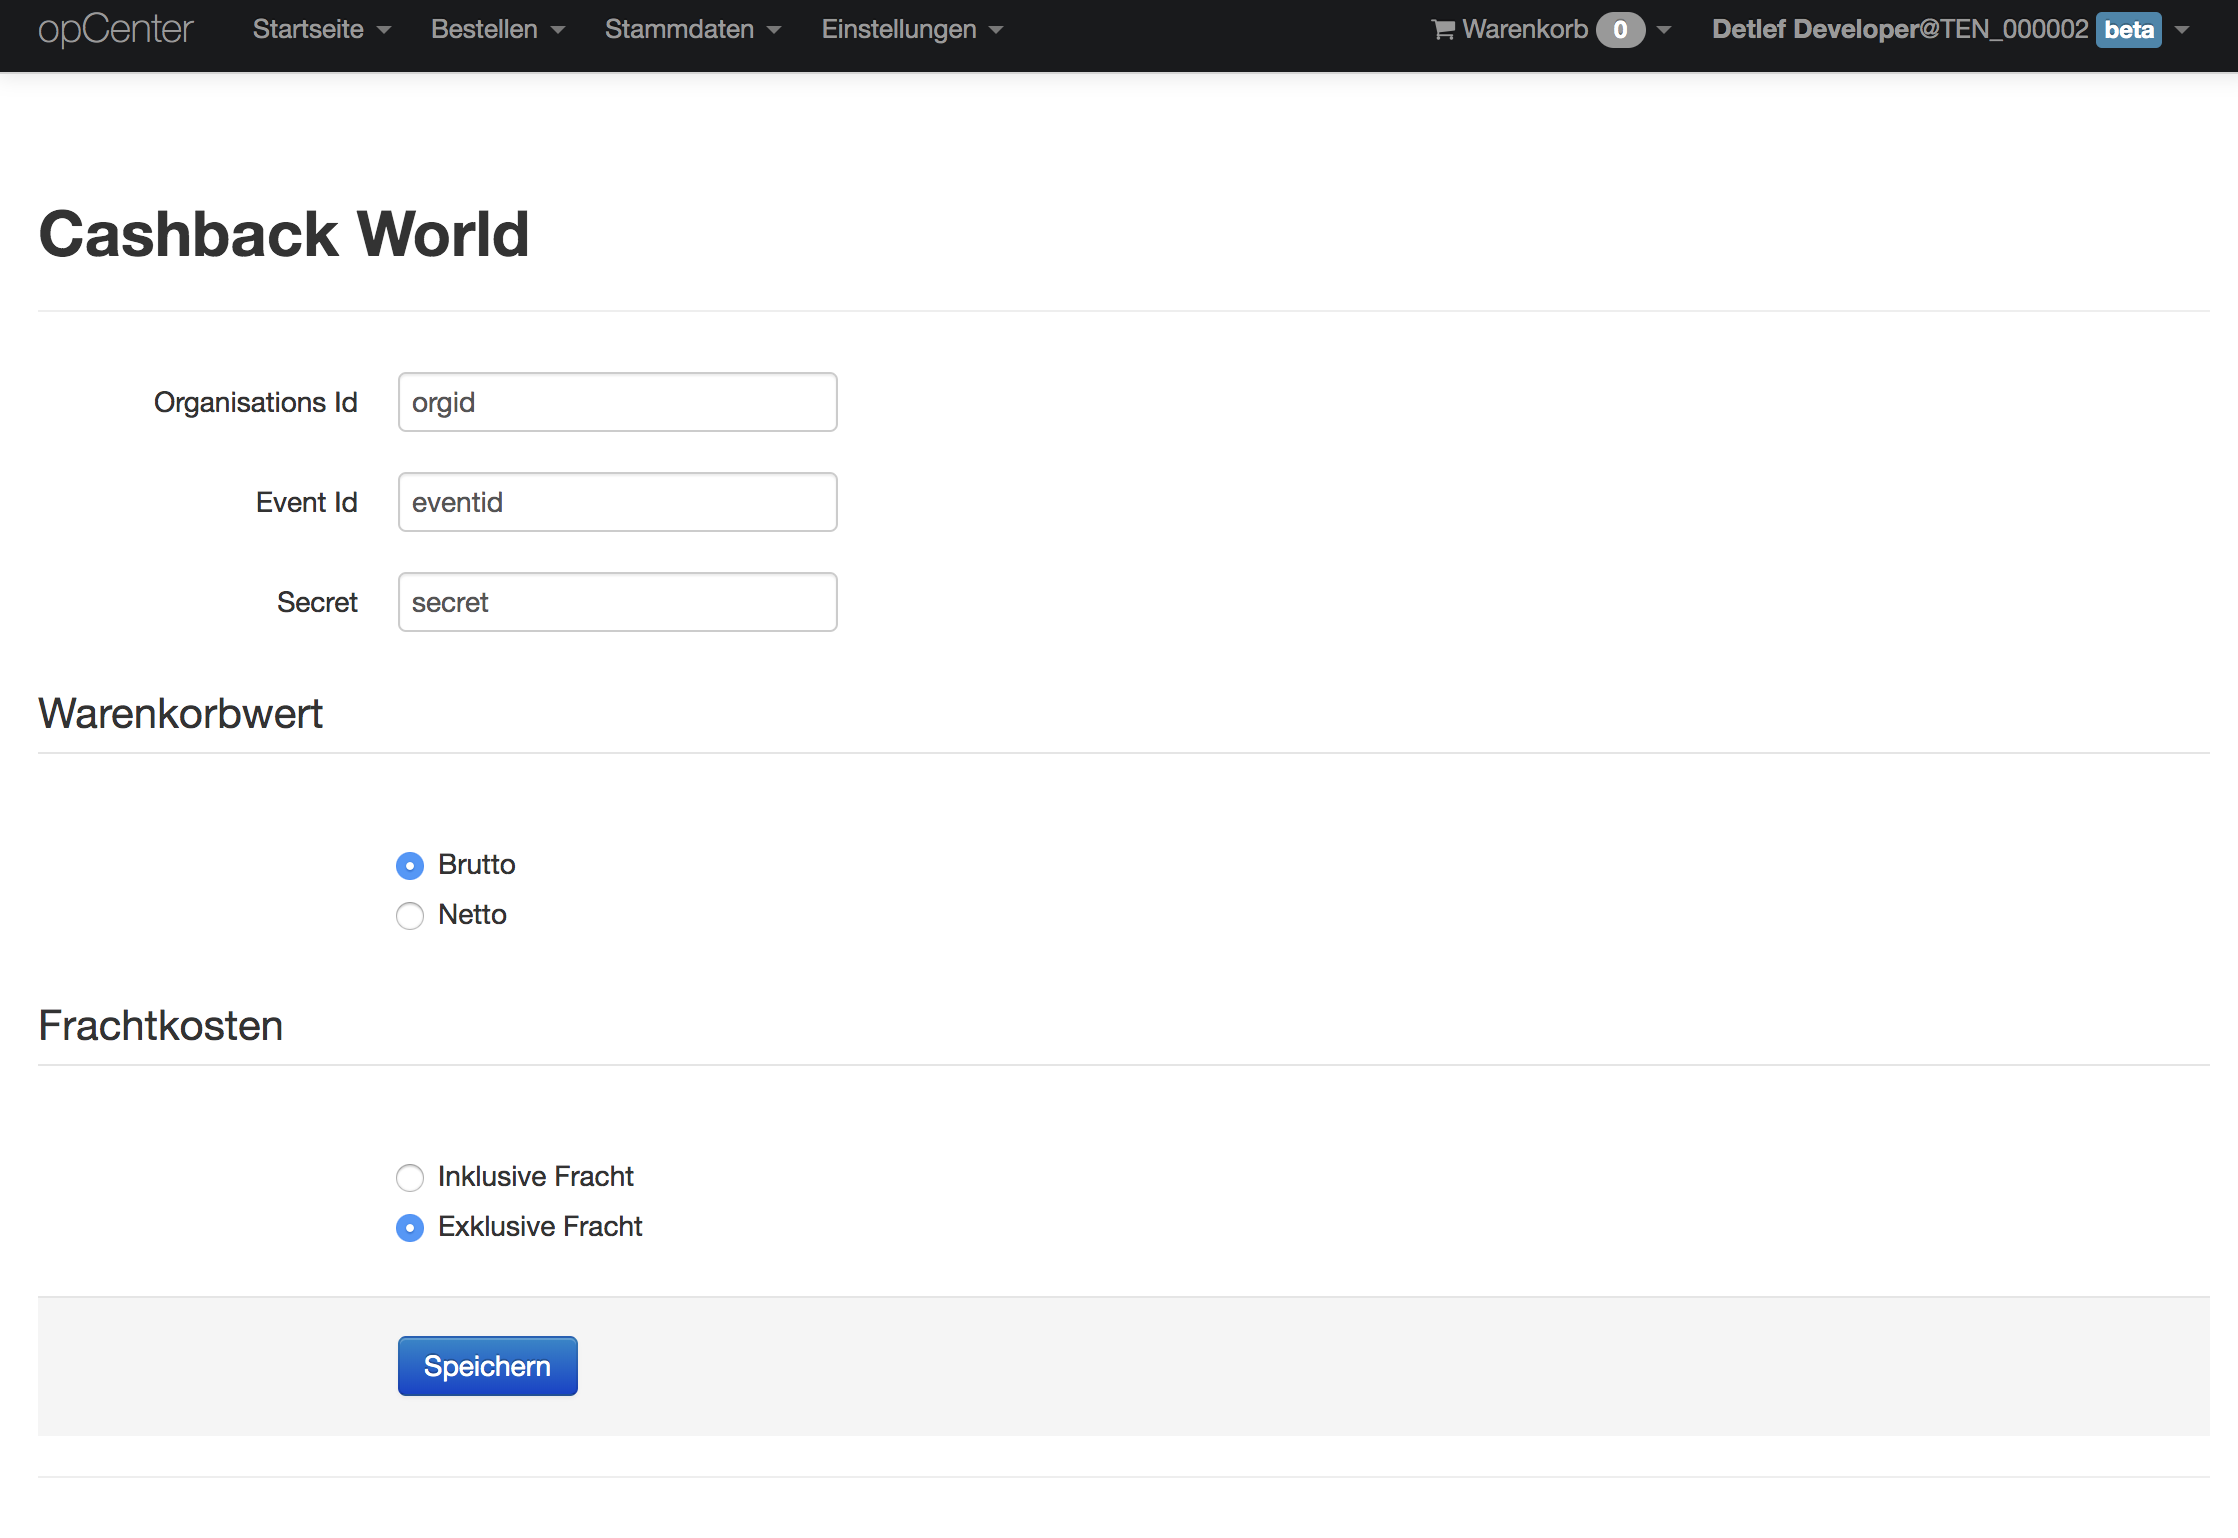Viewport: 2238px width, 1538px height.
Task: Open the Startseite menu
Action: 310,29
